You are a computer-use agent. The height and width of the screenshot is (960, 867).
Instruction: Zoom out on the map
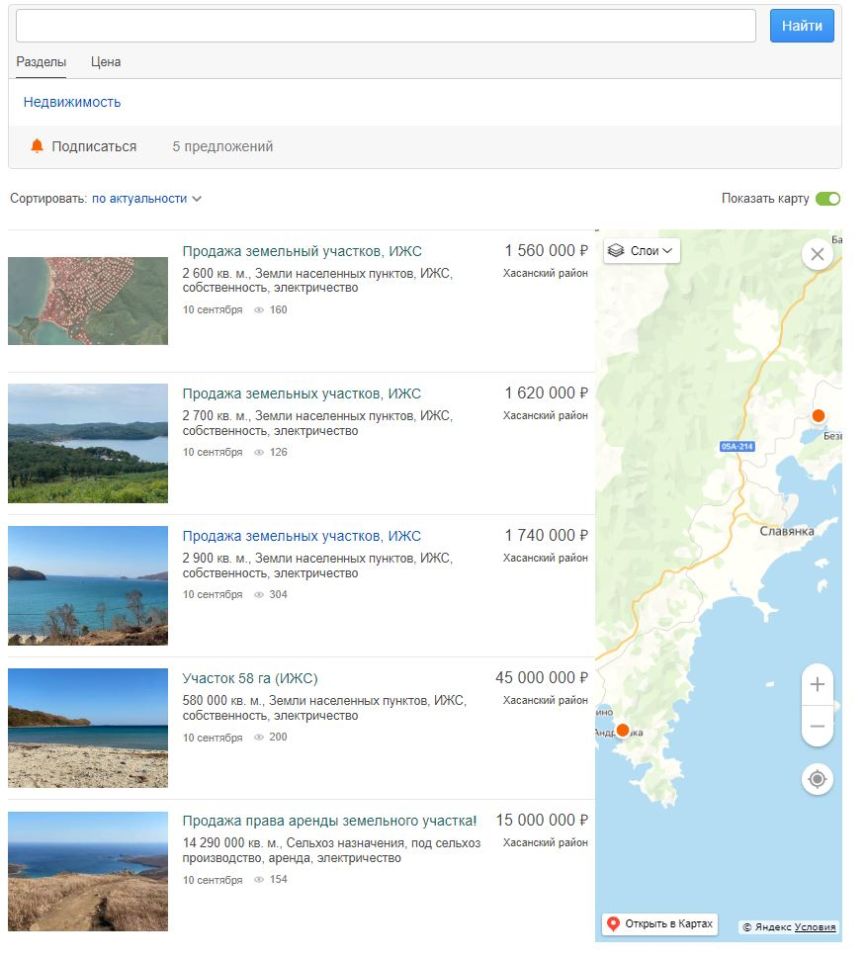click(817, 726)
